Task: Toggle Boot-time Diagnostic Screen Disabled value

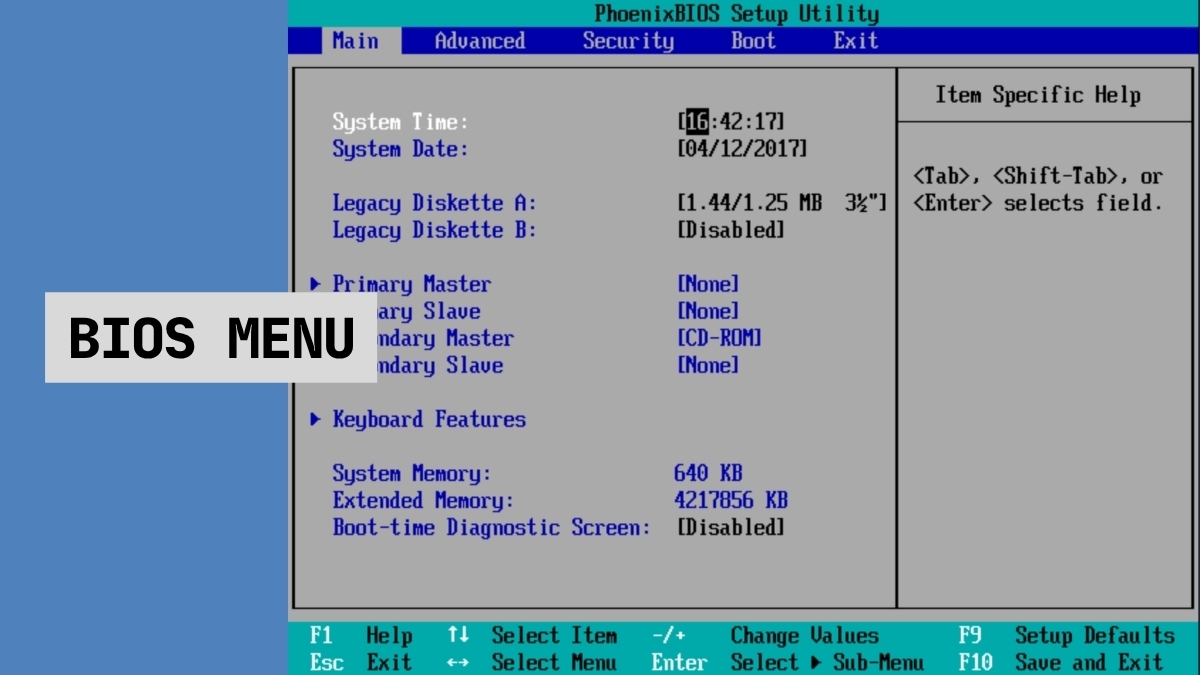Action: (x=731, y=527)
